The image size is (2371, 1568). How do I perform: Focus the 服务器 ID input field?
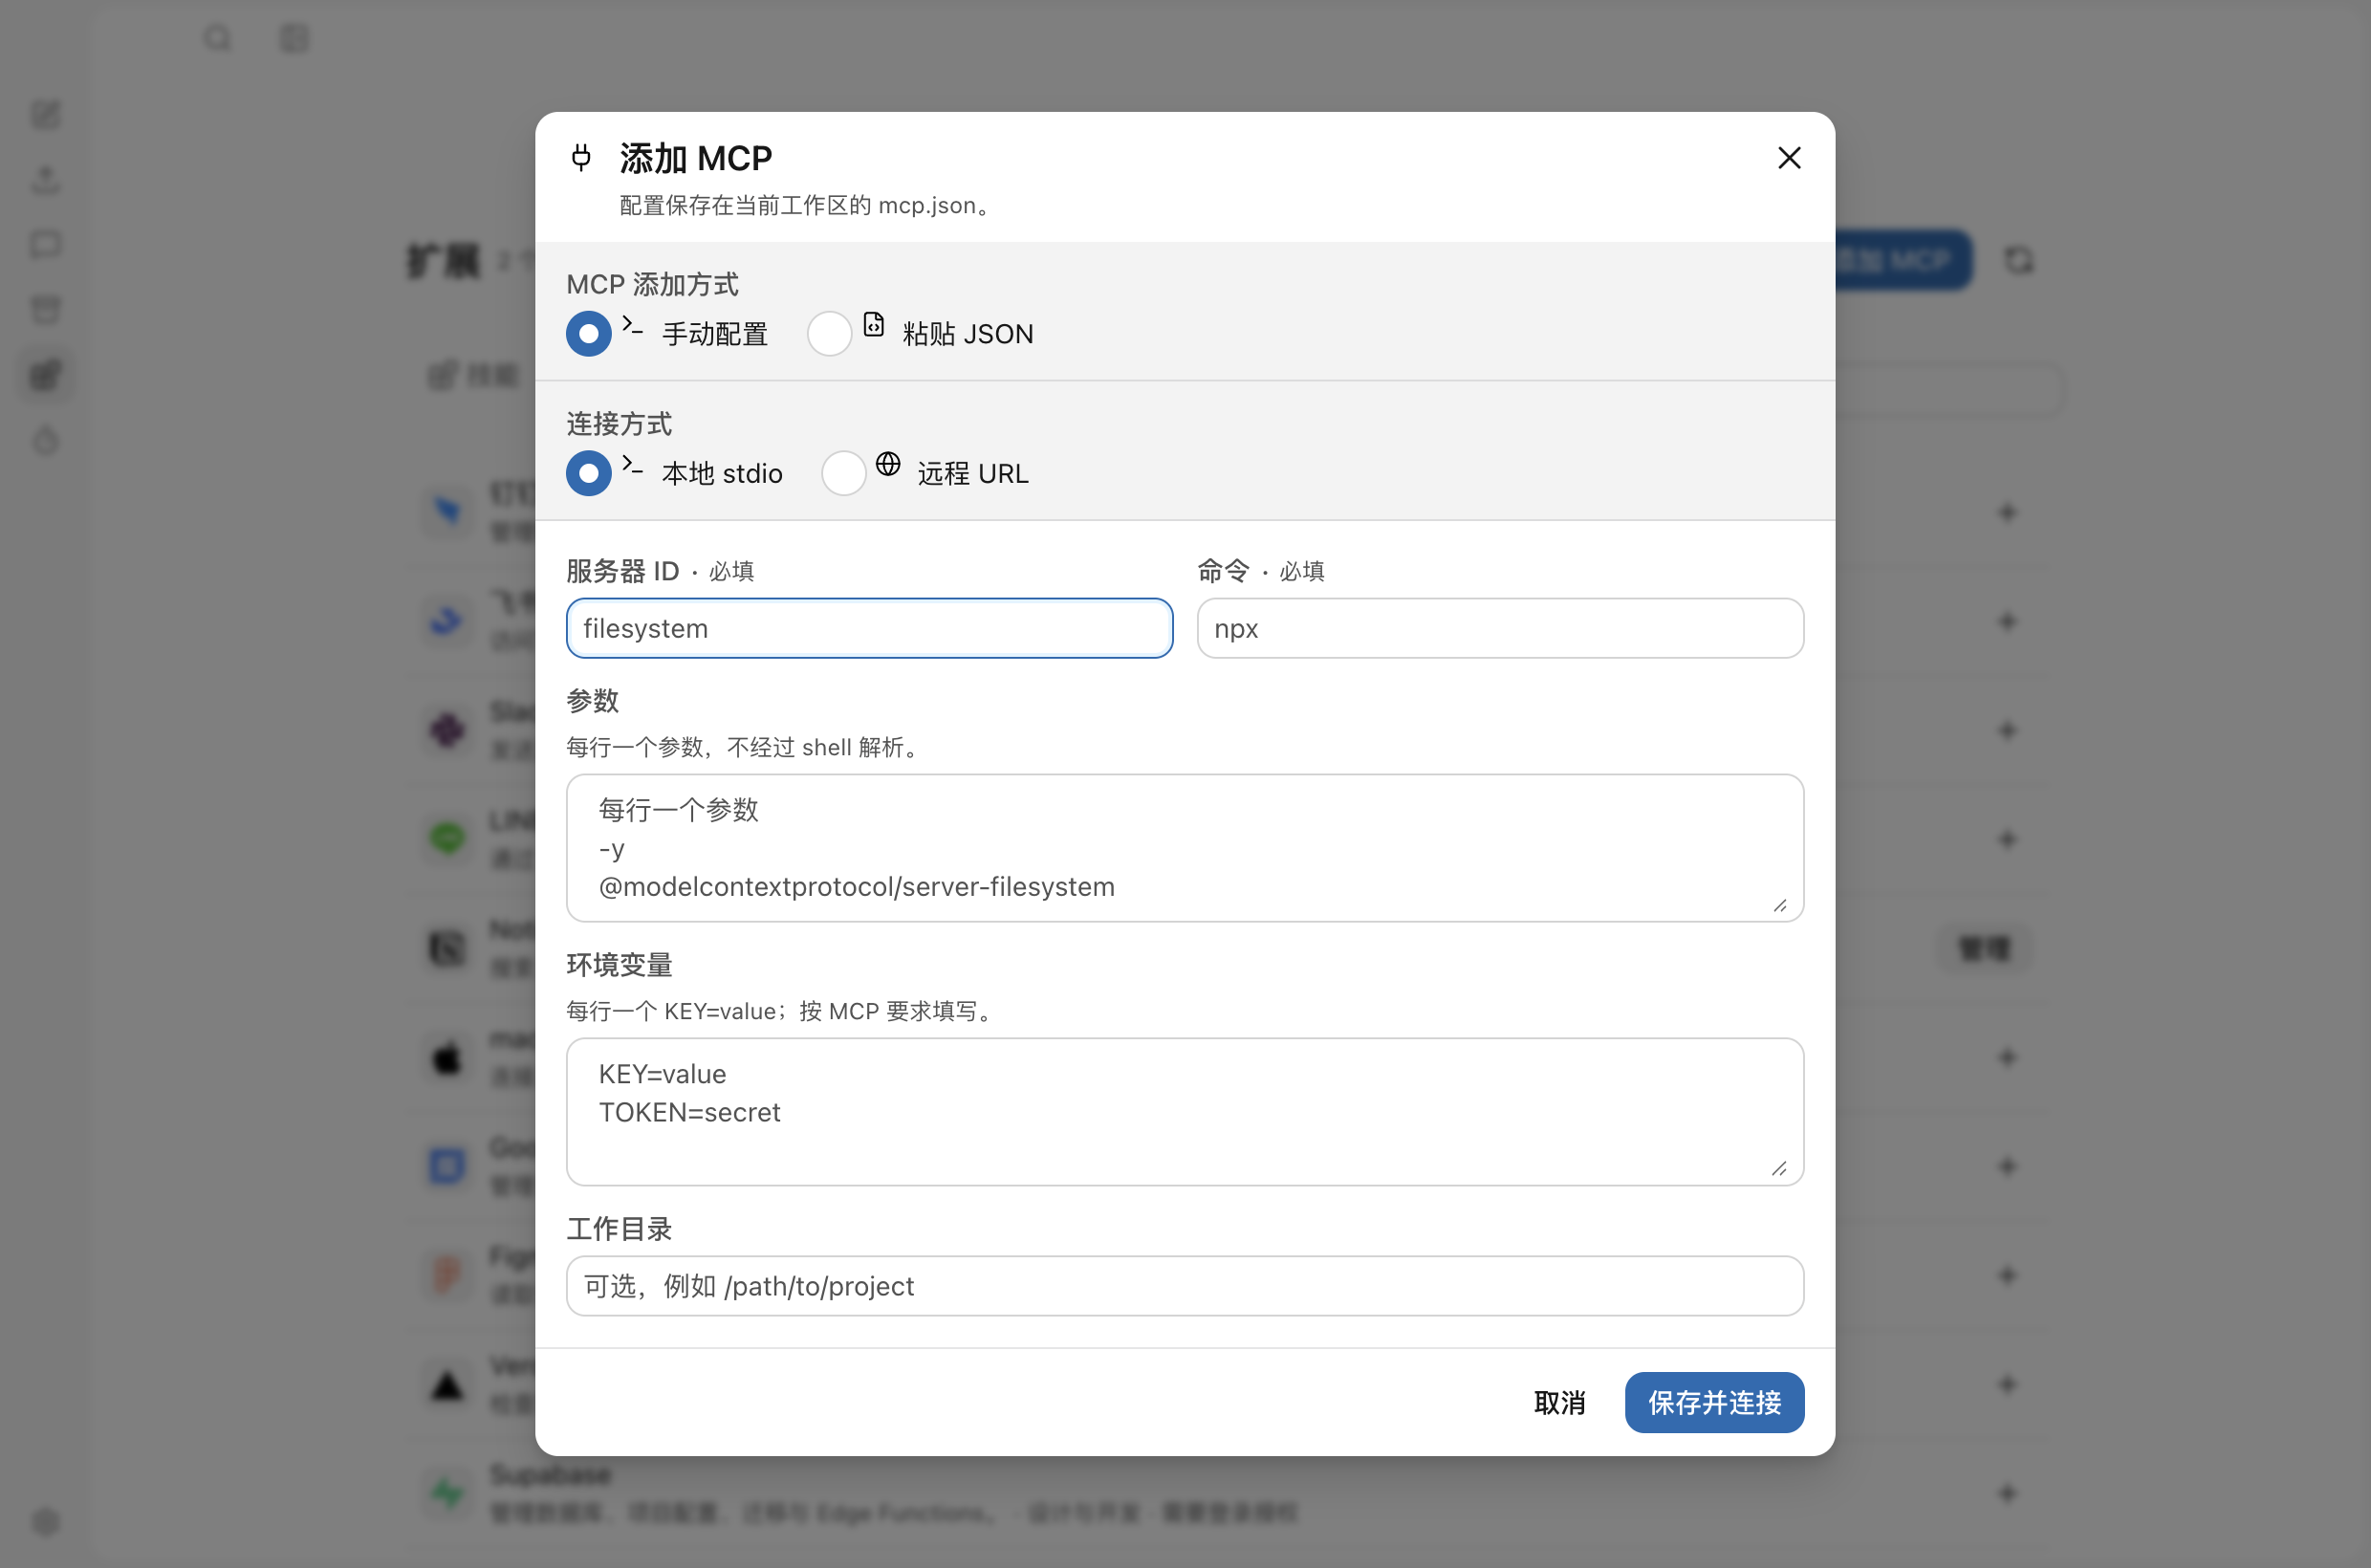click(x=869, y=628)
